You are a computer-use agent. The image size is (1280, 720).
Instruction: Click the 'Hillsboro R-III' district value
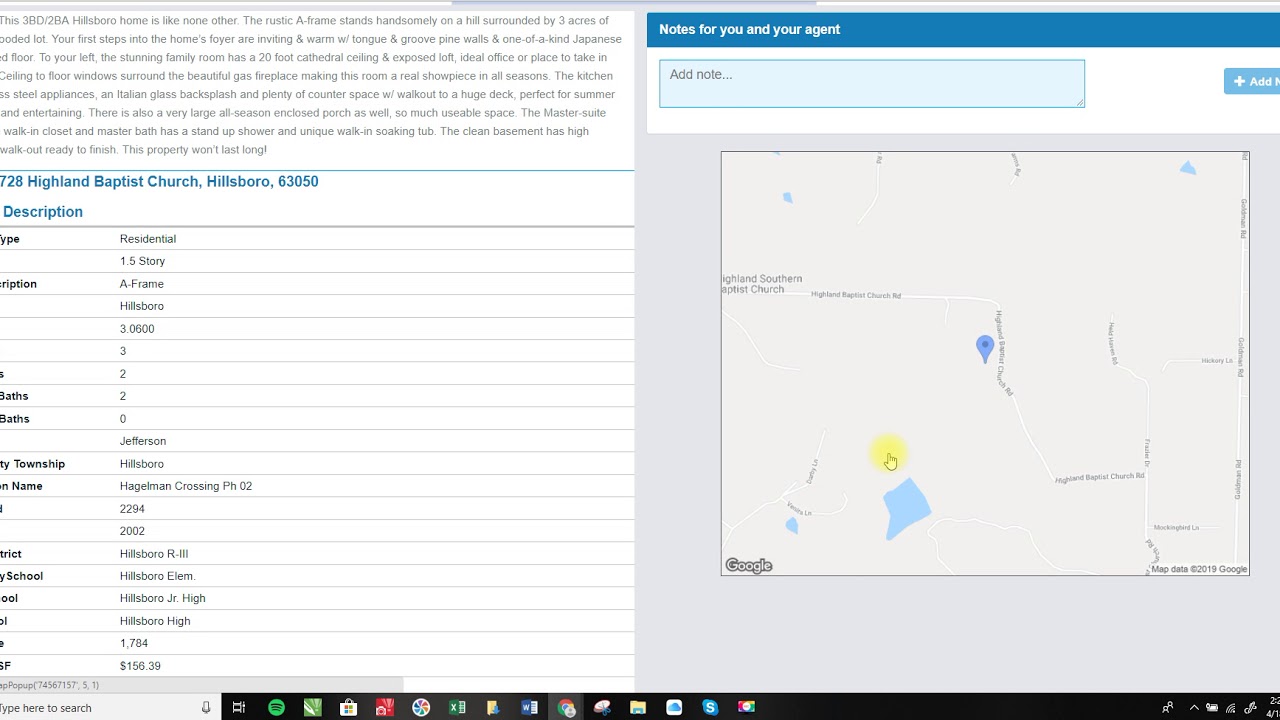coord(154,554)
